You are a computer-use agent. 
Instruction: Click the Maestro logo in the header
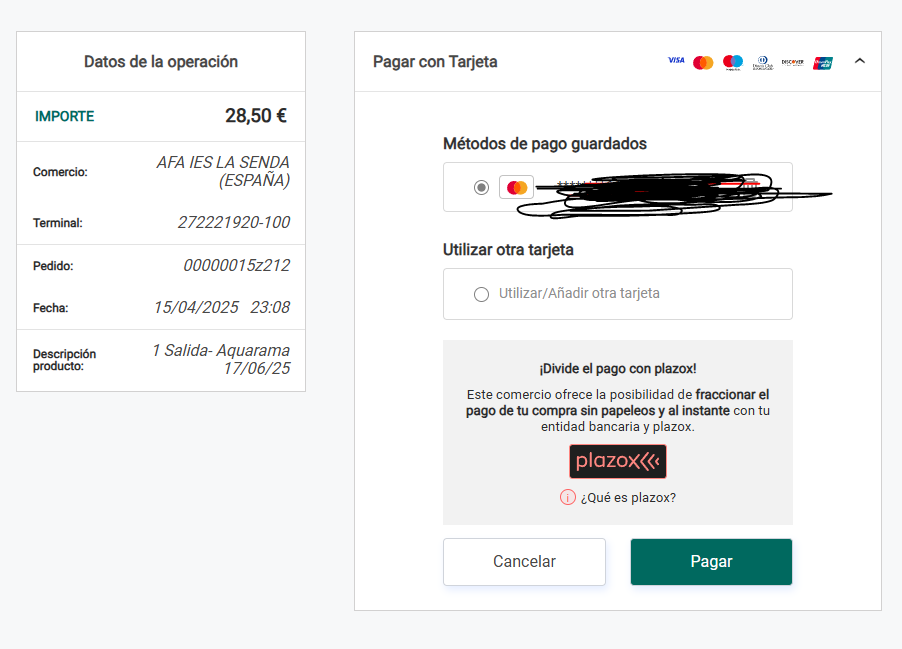click(x=733, y=62)
